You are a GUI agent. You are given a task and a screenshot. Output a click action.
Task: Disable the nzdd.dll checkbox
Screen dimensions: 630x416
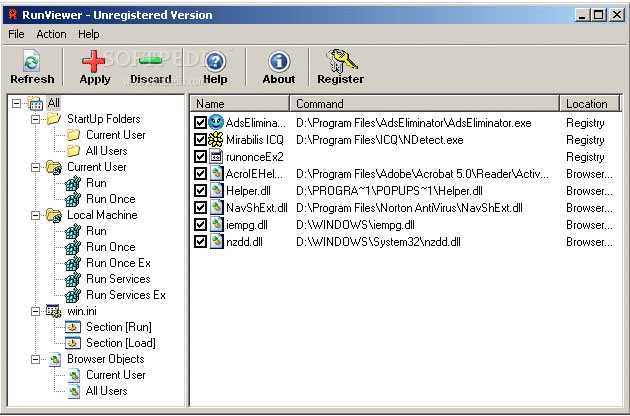pyautogui.click(x=200, y=242)
